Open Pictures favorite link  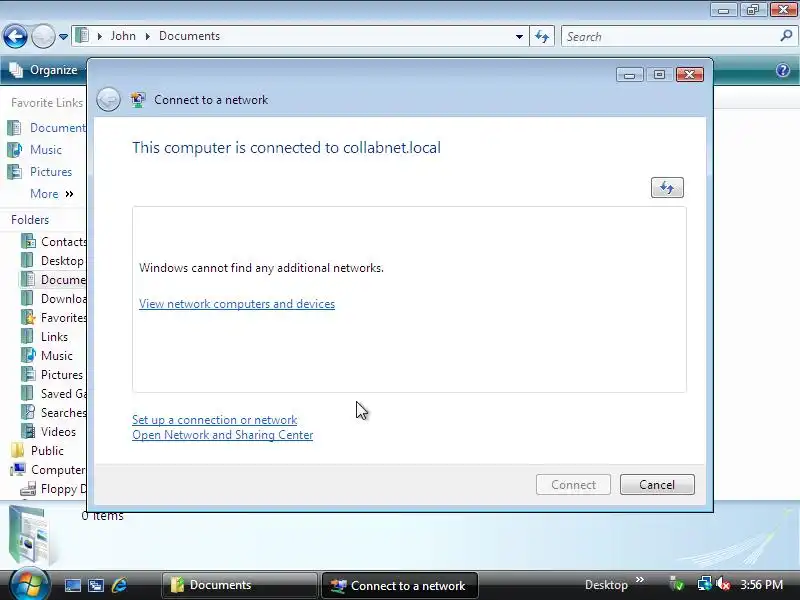coord(40,171)
